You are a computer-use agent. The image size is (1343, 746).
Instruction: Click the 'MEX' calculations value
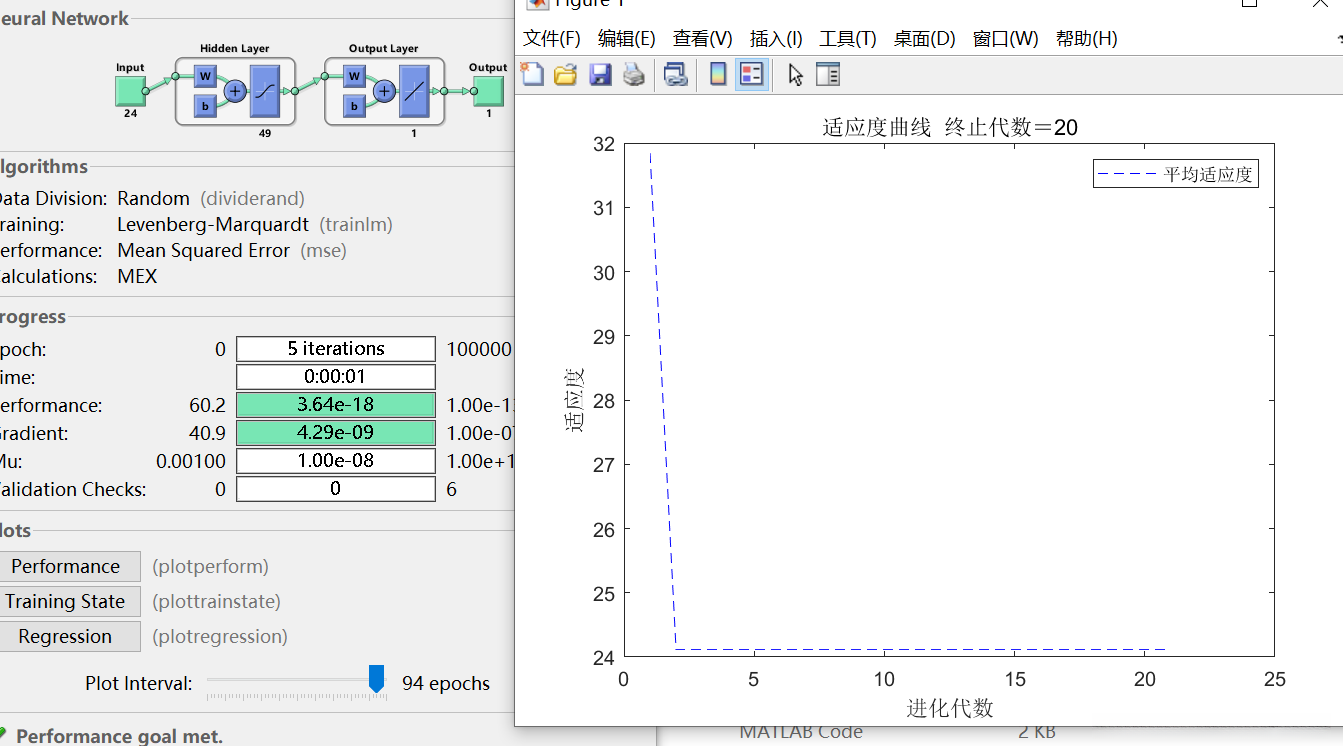tap(137, 277)
